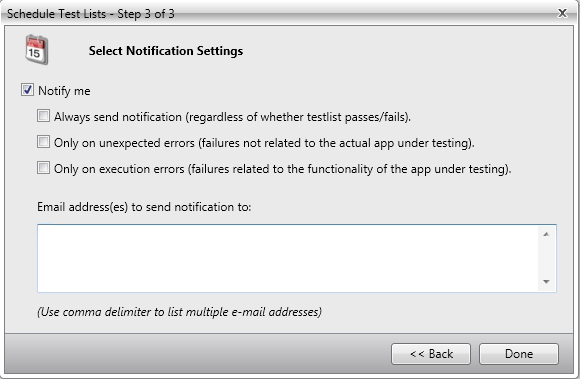The height and width of the screenshot is (379, 580).
Task: Click the calendar icon showing 15
Action: 37,50
